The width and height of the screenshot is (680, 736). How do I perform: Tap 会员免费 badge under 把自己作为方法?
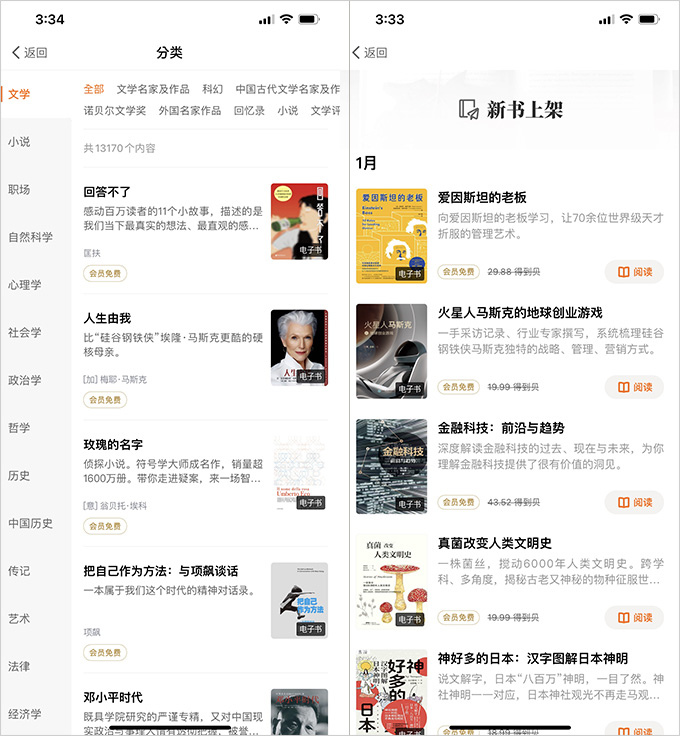point(105,652)
